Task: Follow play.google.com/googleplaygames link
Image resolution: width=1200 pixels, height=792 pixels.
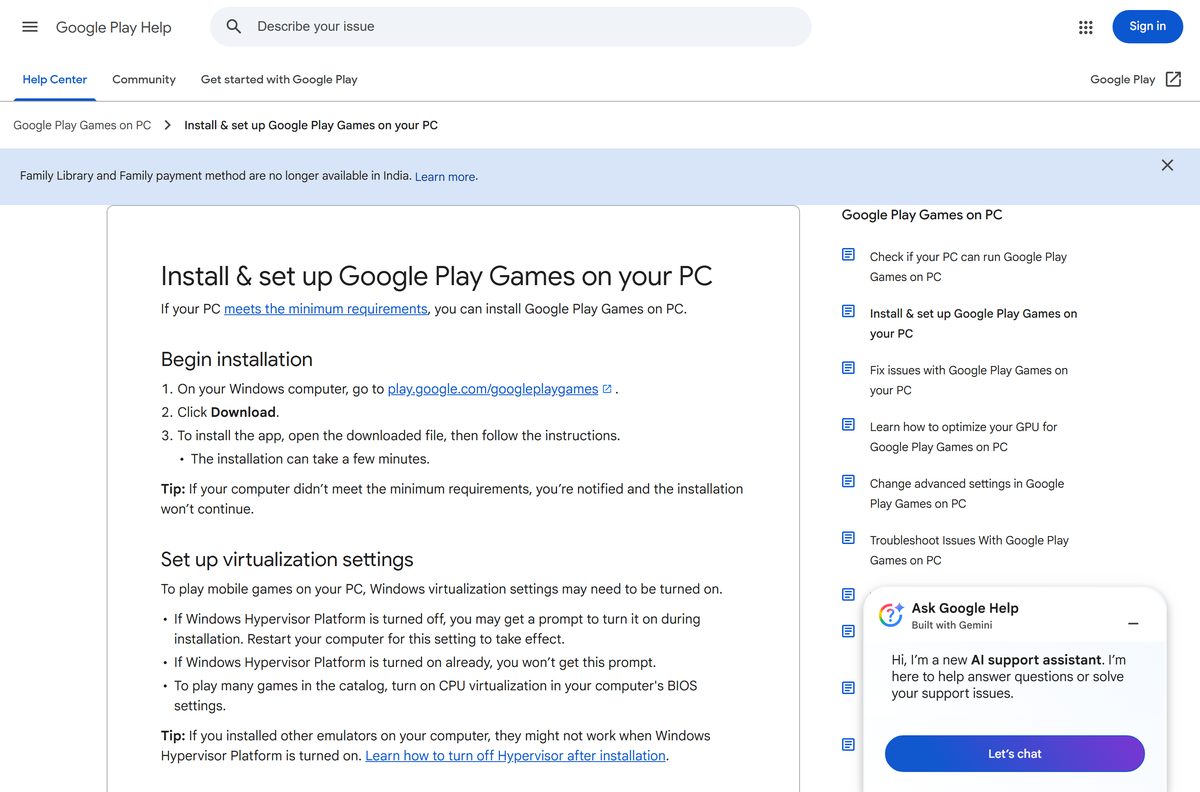Action: click(x=493, y=389)
